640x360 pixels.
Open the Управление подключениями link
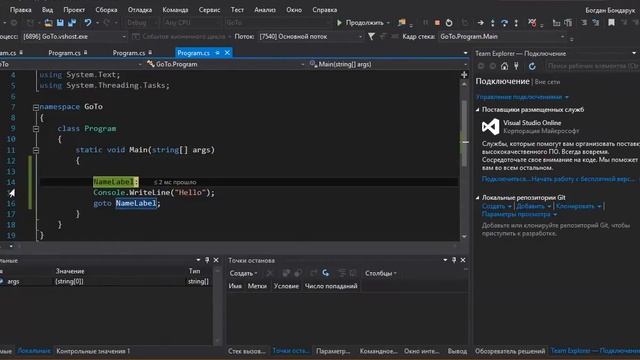tap(519, 97)
